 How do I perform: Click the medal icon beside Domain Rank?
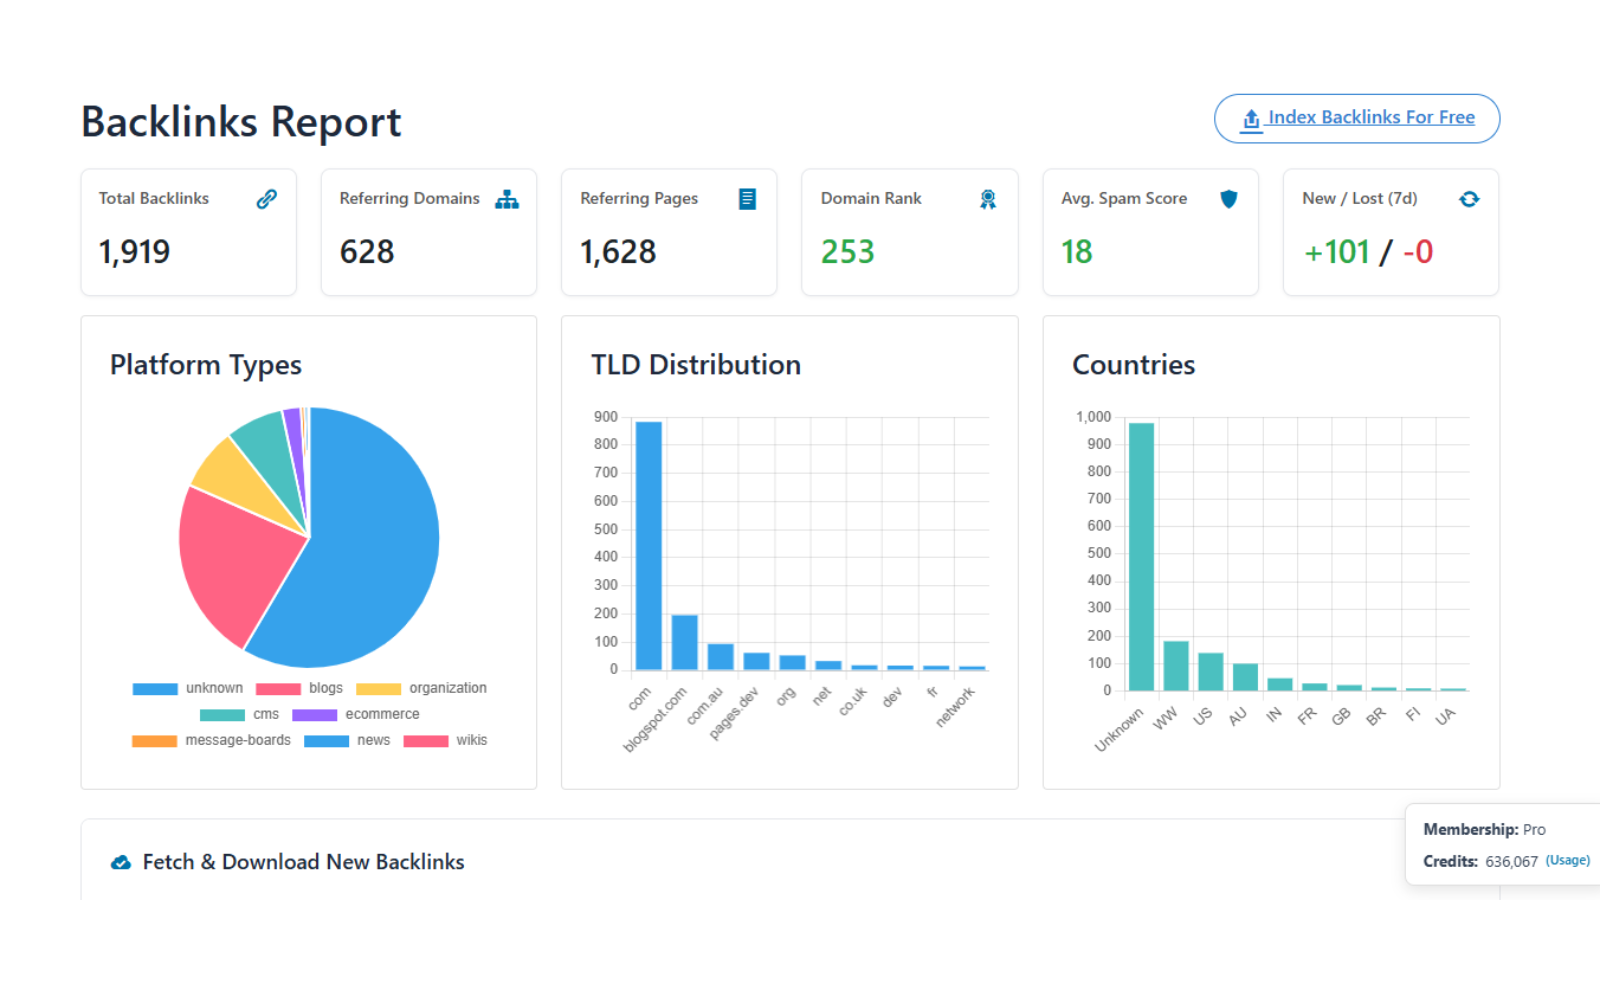click(987, 198)
